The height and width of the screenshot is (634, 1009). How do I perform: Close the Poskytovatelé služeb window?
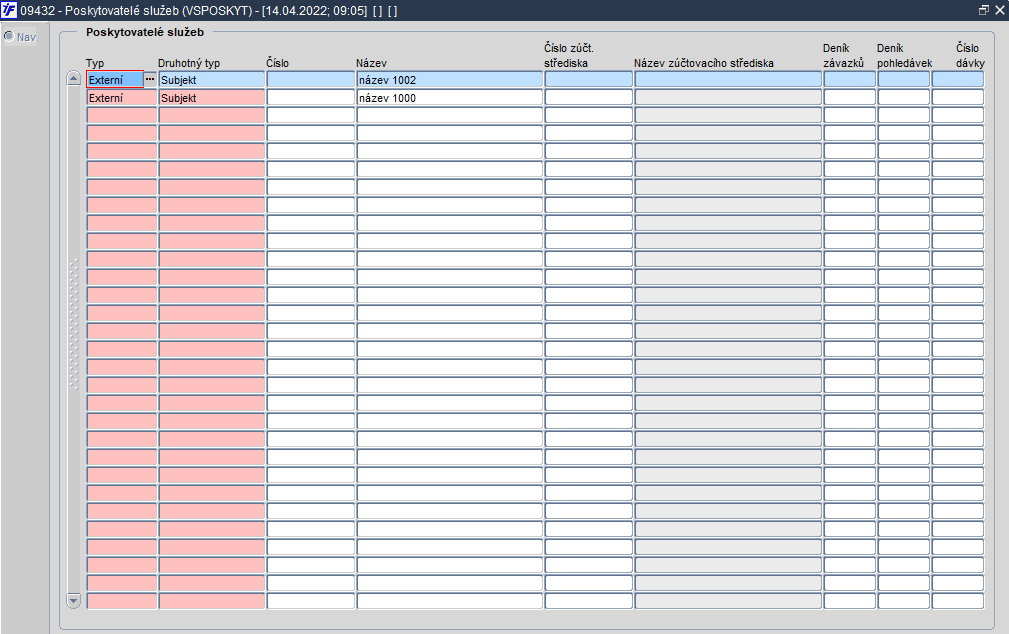pyautogui.click(x=999, y=10)
